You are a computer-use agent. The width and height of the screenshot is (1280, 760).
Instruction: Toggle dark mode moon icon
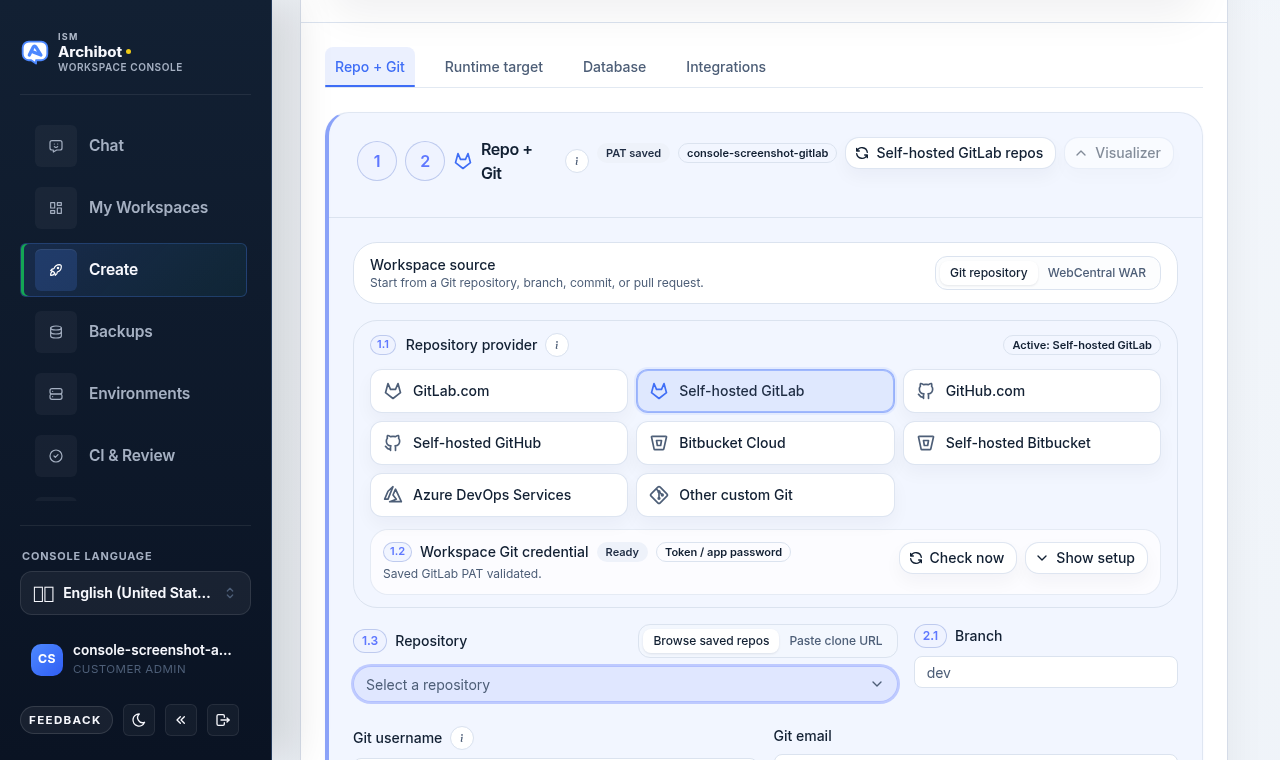[139, 720]
